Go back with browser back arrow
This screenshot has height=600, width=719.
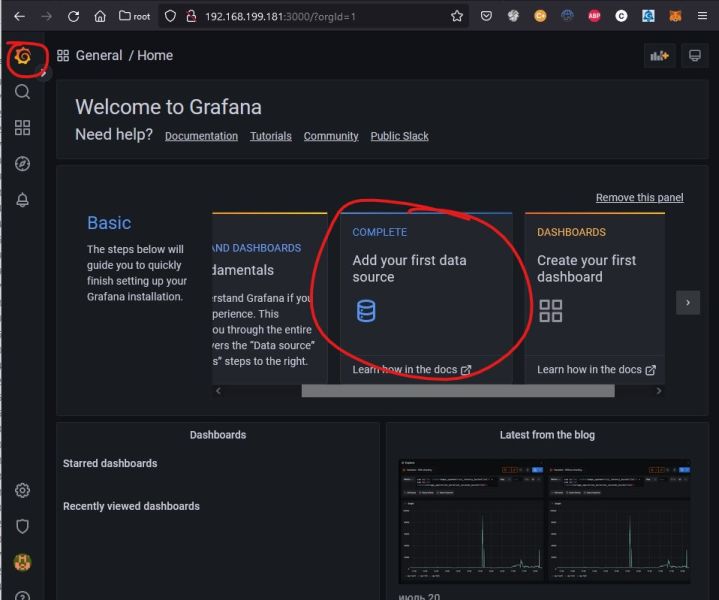click(19, 17)
